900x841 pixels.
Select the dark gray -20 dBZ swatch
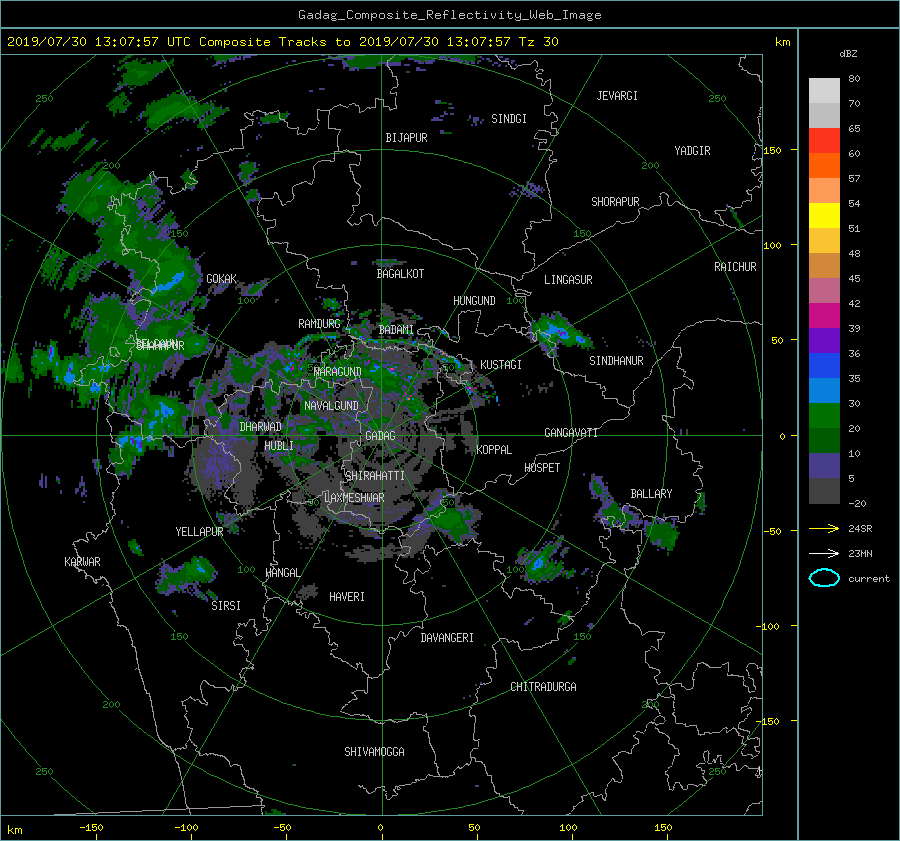(x=824, y=491)
